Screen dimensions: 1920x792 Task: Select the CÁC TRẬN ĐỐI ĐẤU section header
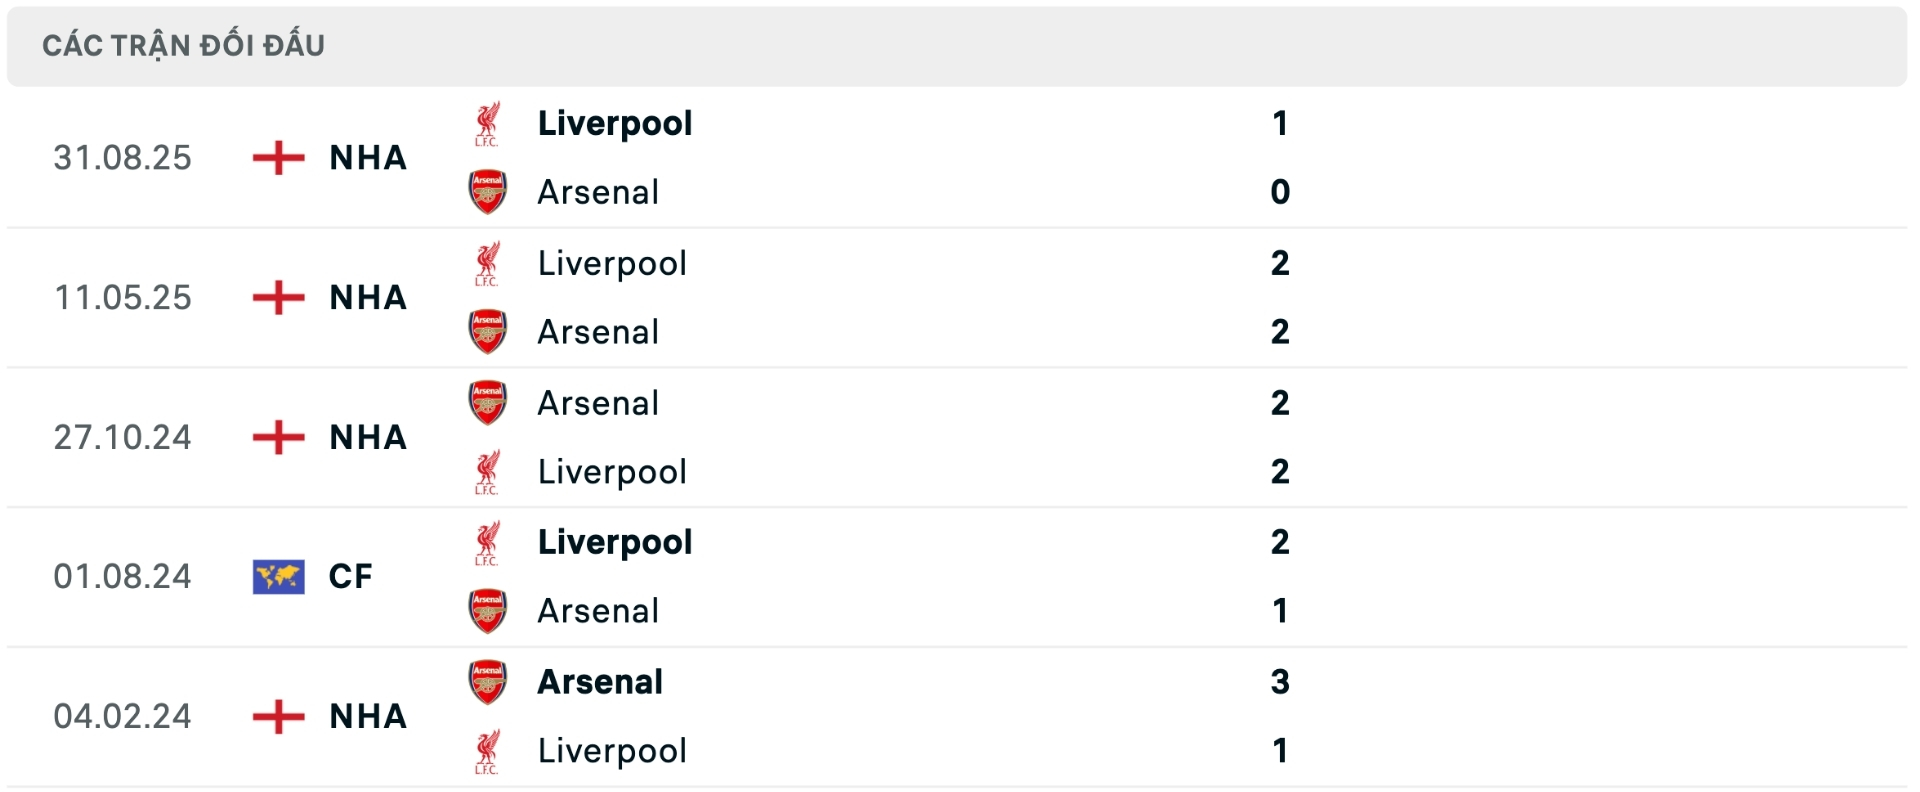coord(183,44)
